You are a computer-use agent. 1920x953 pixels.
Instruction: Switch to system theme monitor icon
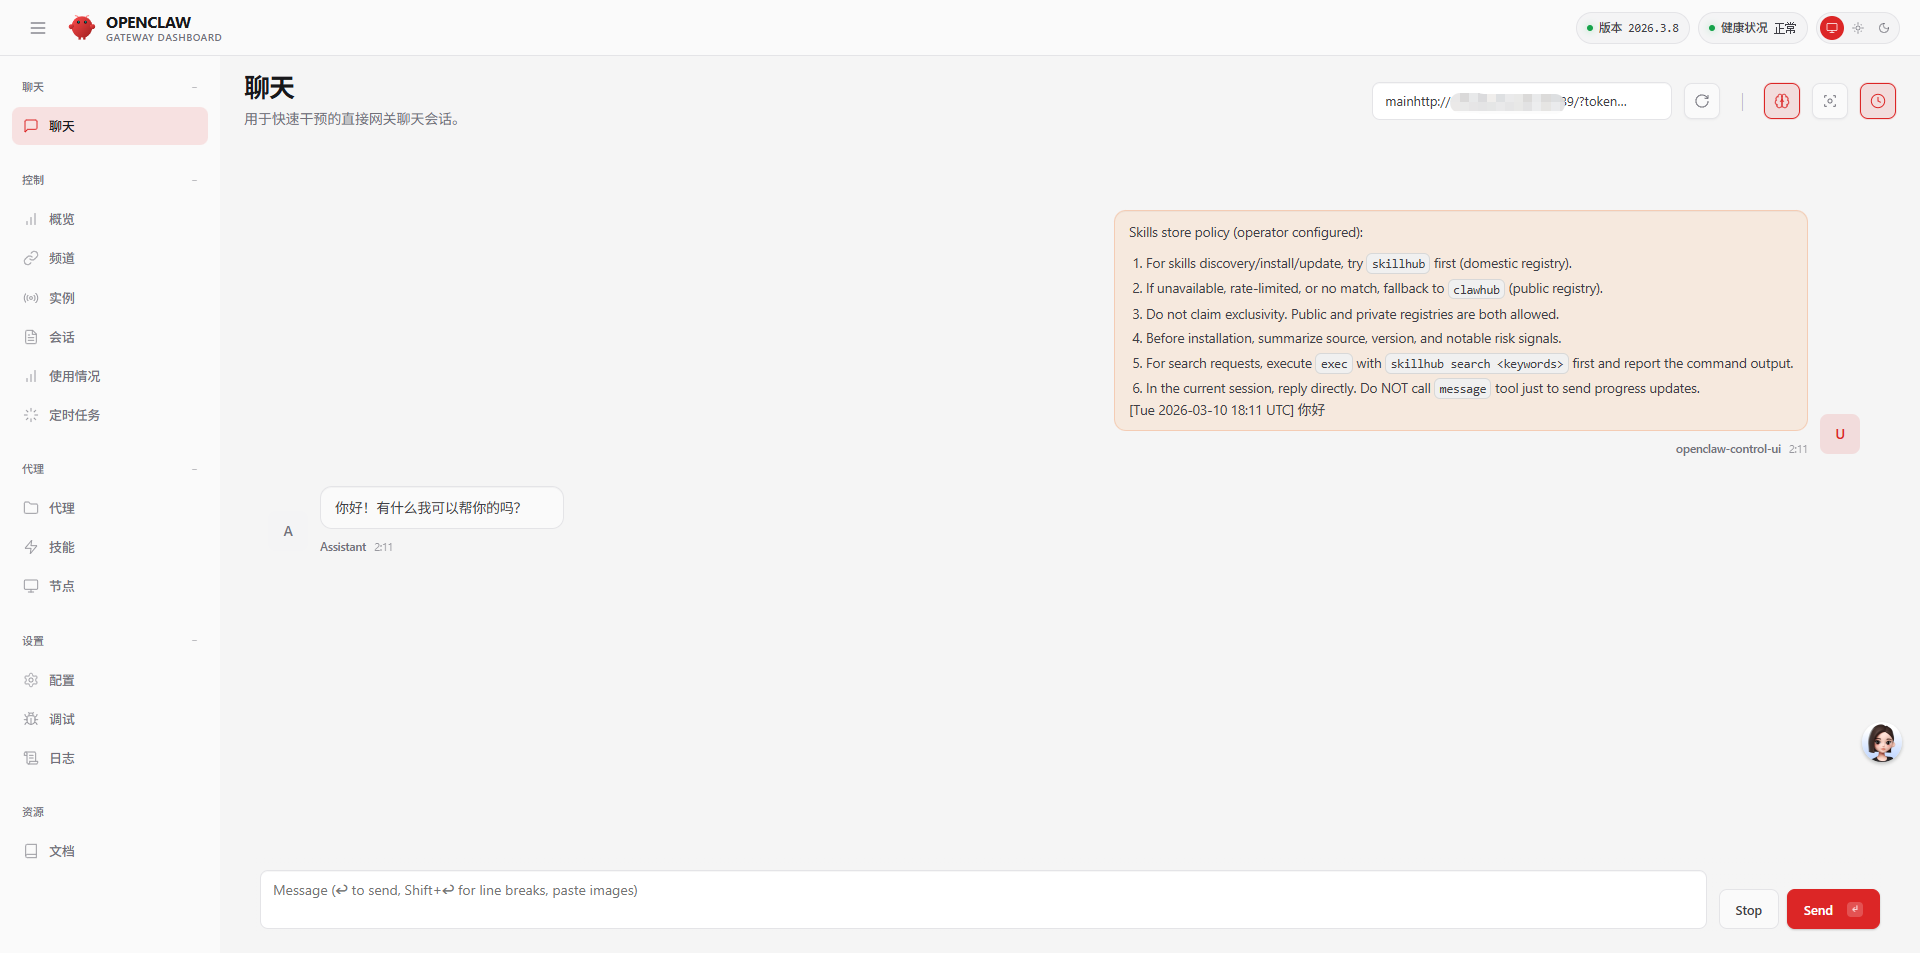pos(1832,28)
